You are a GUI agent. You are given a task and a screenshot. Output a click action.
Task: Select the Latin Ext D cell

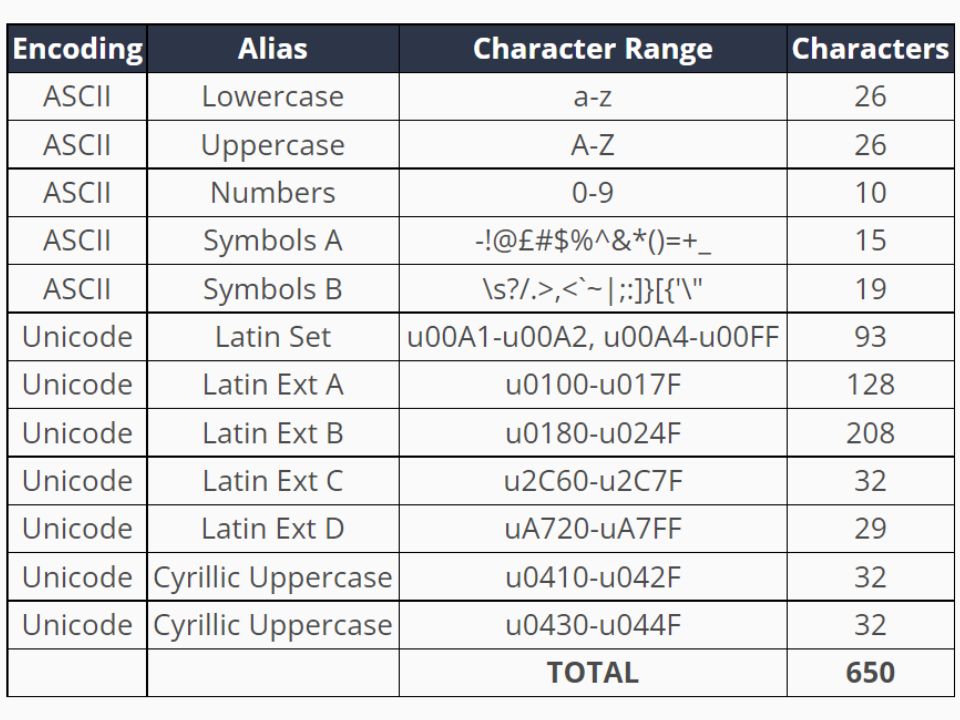(x=273, y=529)
